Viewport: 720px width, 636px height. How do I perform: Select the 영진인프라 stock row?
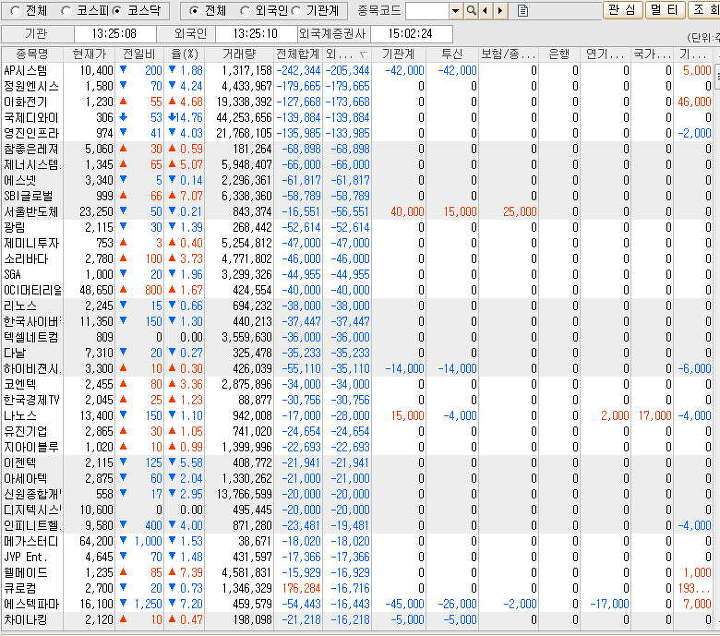358,133
